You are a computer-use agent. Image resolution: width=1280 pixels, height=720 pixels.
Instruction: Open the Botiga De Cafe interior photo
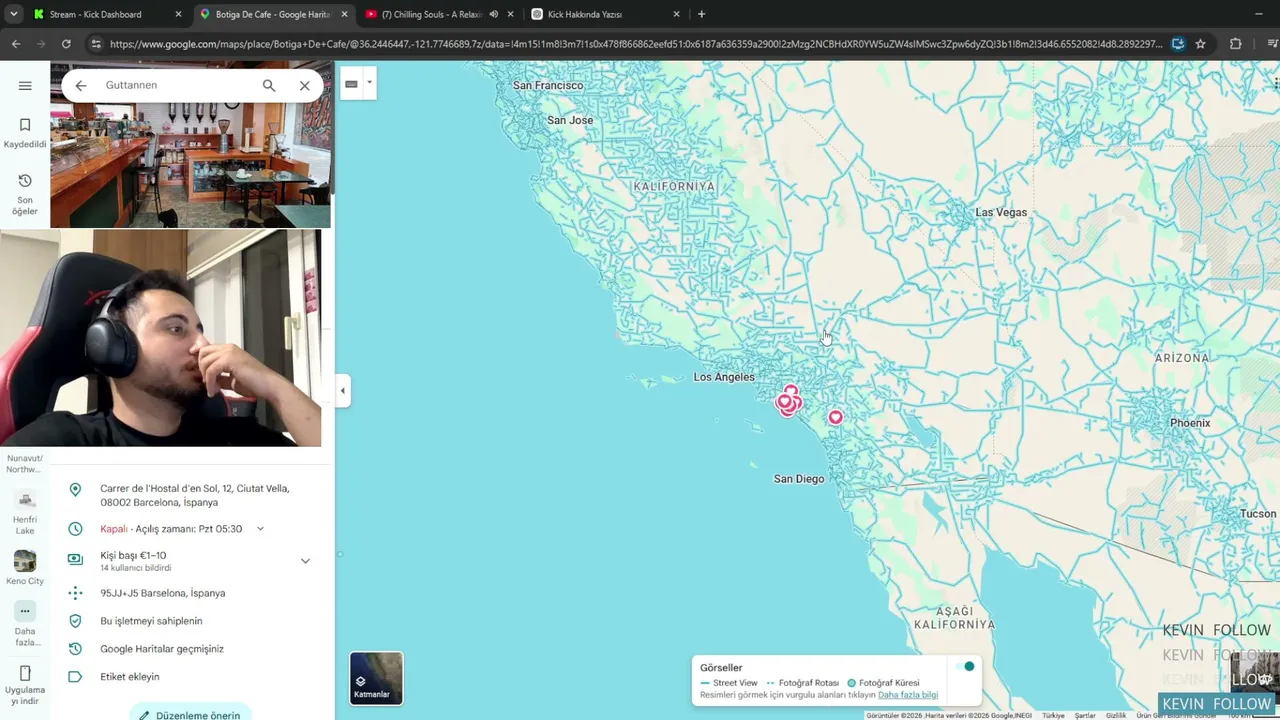pyautogui.click(x=190, y=165)
